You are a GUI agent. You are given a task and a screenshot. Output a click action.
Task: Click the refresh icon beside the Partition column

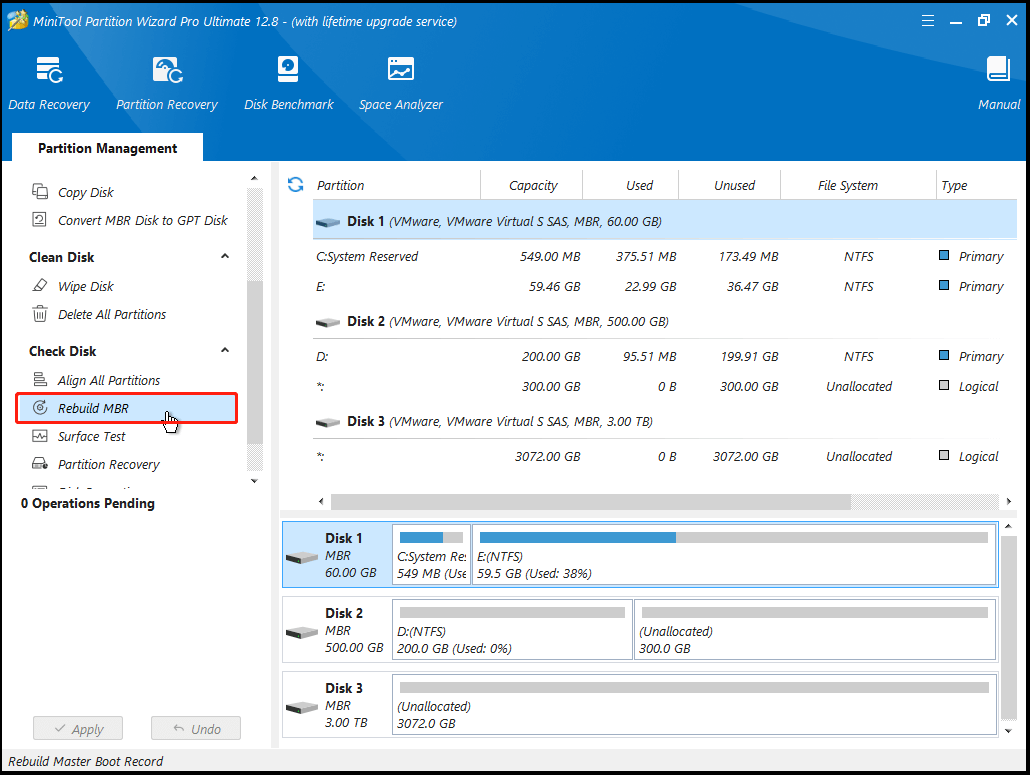click(x=295, y=185)
